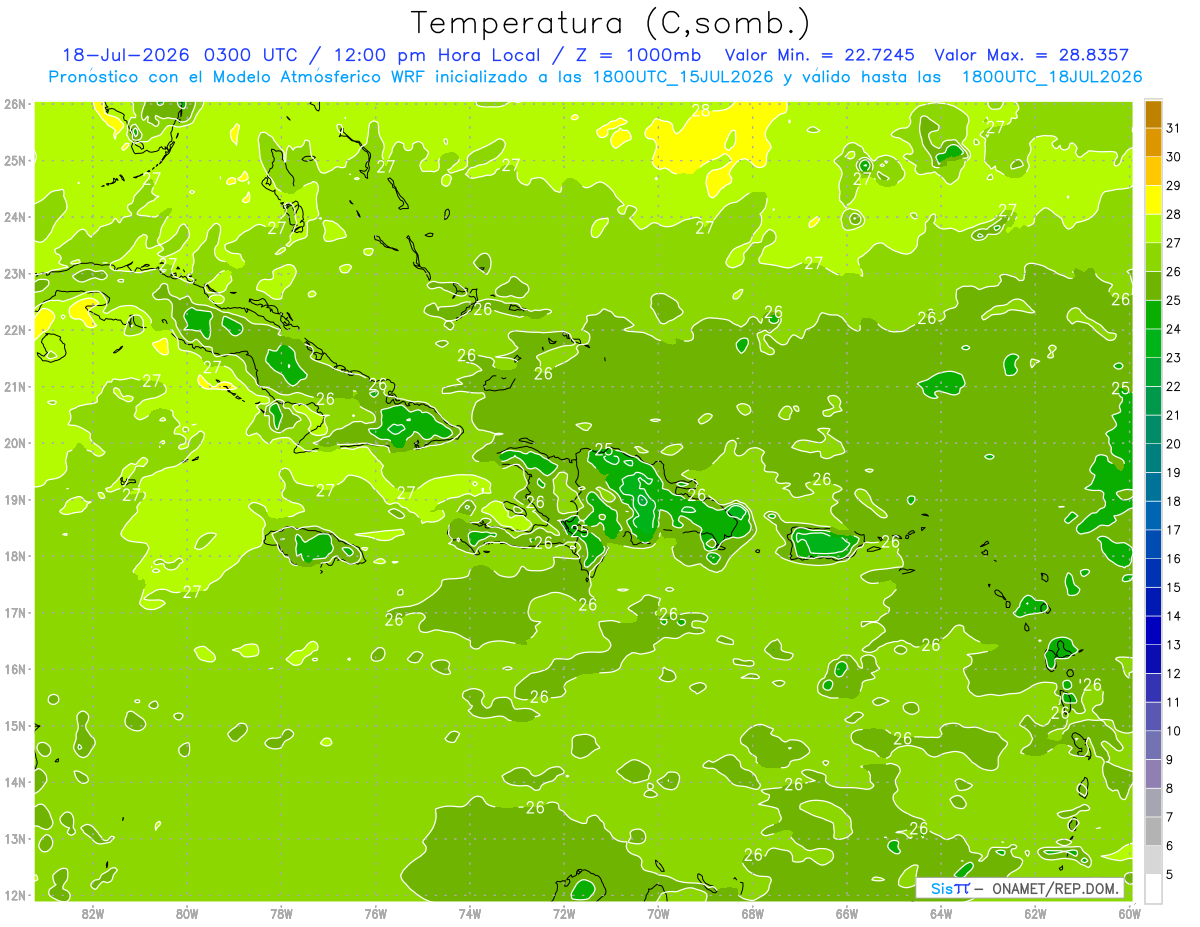The width and height of the screenshot is (1200, 927).
Task: Click the 78W longitude axis label
Action: pyautogui.click(x=281, y=913)
